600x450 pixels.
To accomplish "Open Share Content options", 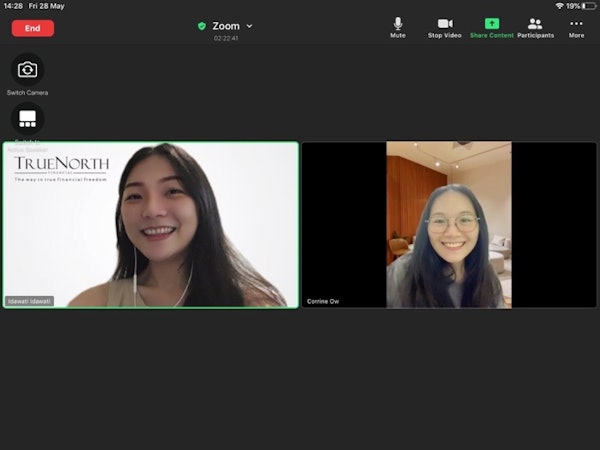I will [492, 27].
